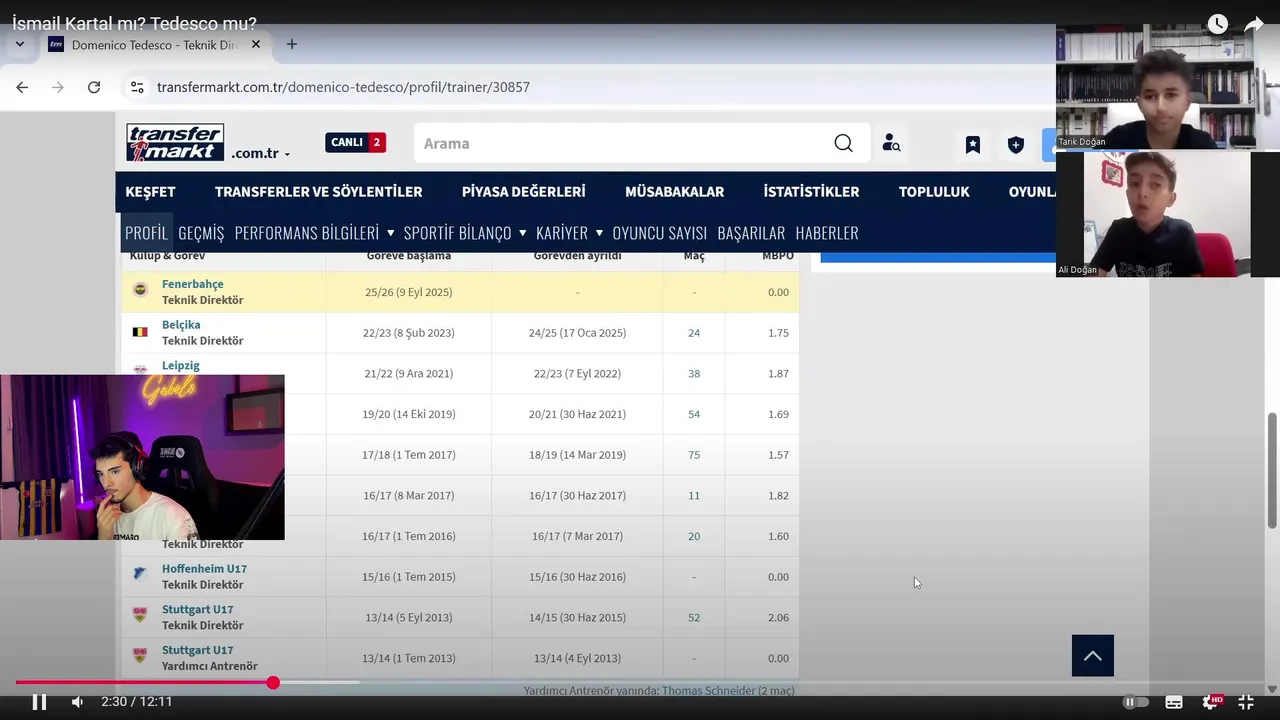The width and height of the screenshot is (1280, 720).
Task: Open the Leipzig club link
Action: pyautogui.click(x=181, y=365)
